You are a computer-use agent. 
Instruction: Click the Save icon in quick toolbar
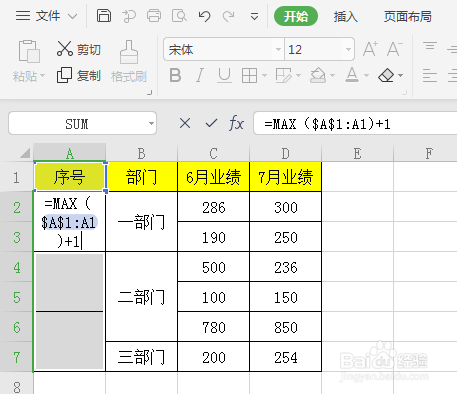pos(104,16)
